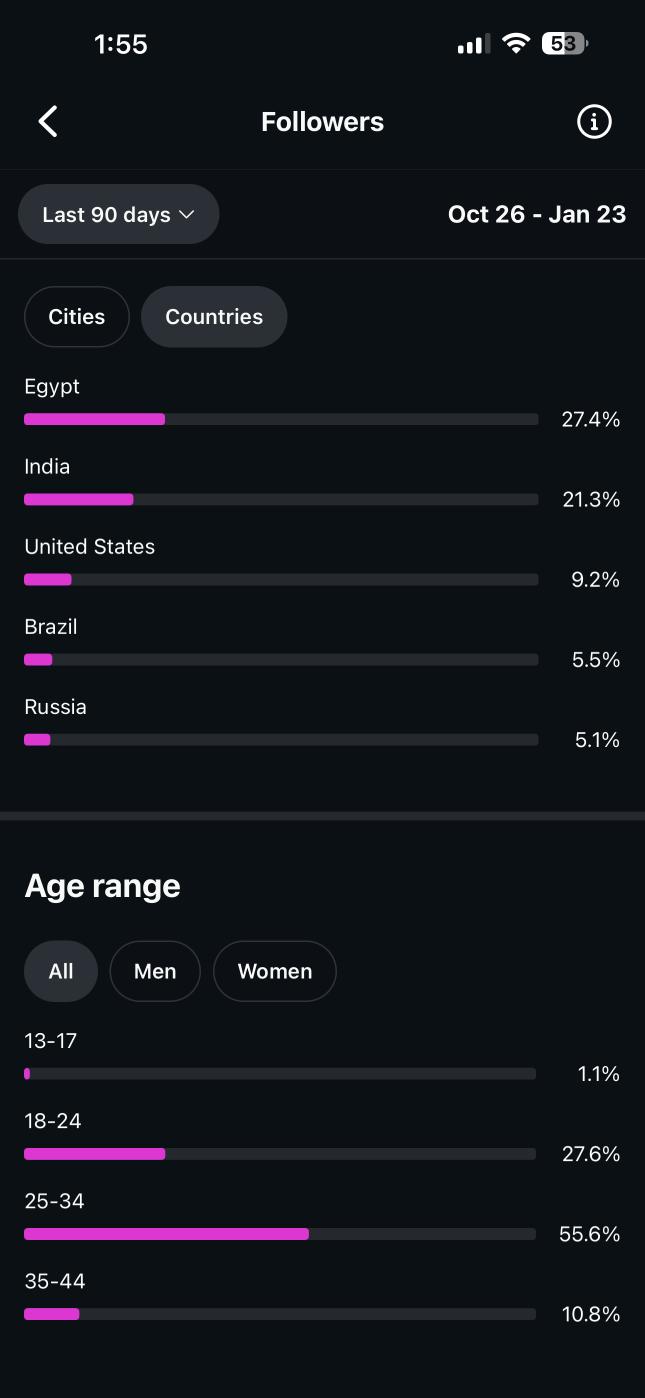Image resolution: width=645 pixels, height=1398 pixels.
Task: Select the Countries tab
Action: 214,317
